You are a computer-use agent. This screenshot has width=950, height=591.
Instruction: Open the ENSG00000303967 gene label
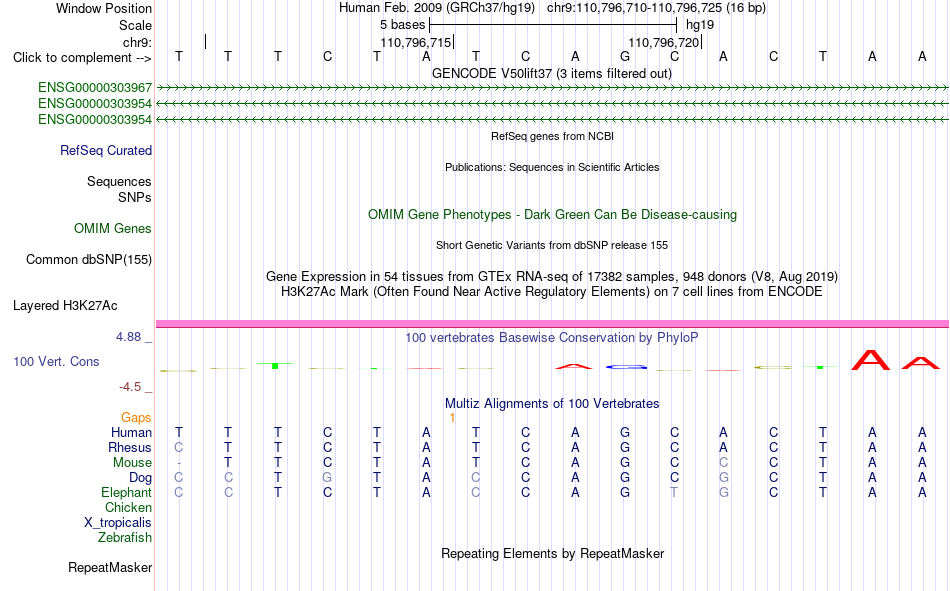click(95, 88)
